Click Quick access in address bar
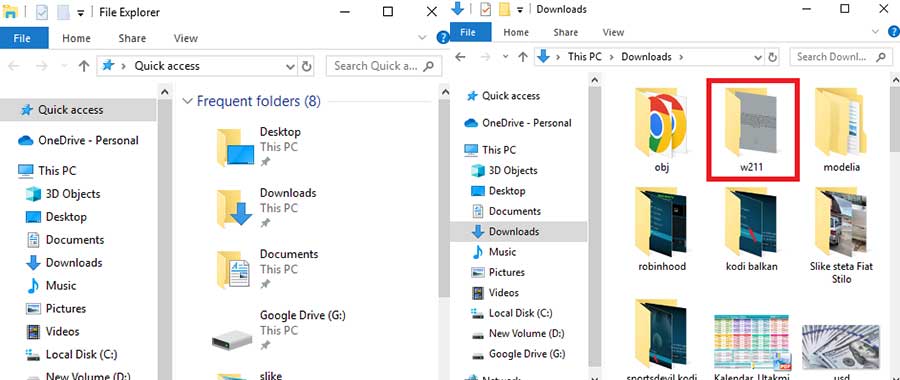900x380 pixels. pos(167,66)
